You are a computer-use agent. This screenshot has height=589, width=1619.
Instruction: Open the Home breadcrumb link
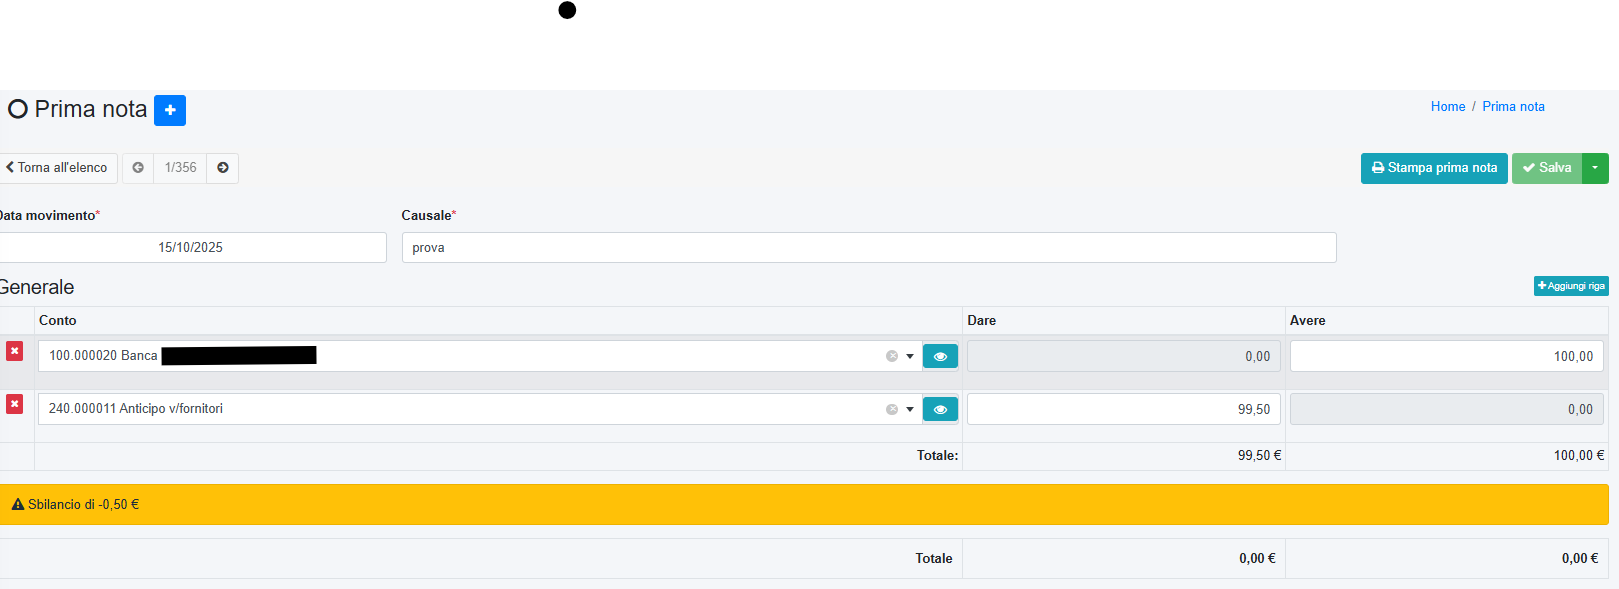(x=1447, y=107)
